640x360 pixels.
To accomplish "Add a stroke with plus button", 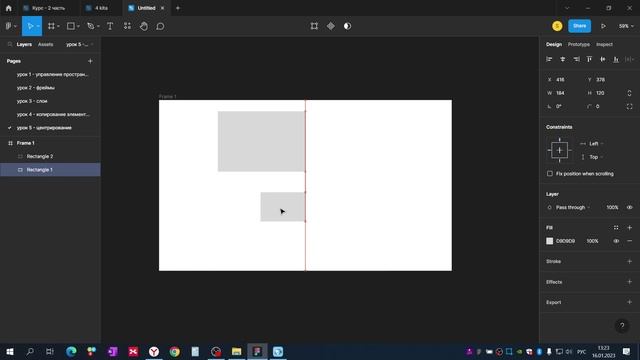I will (629, 262).
